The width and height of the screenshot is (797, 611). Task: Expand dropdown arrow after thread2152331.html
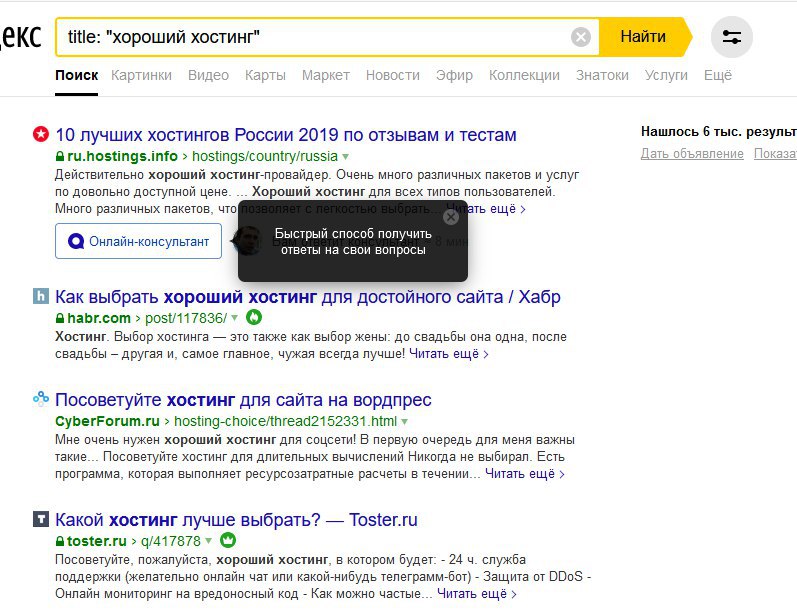404,421
